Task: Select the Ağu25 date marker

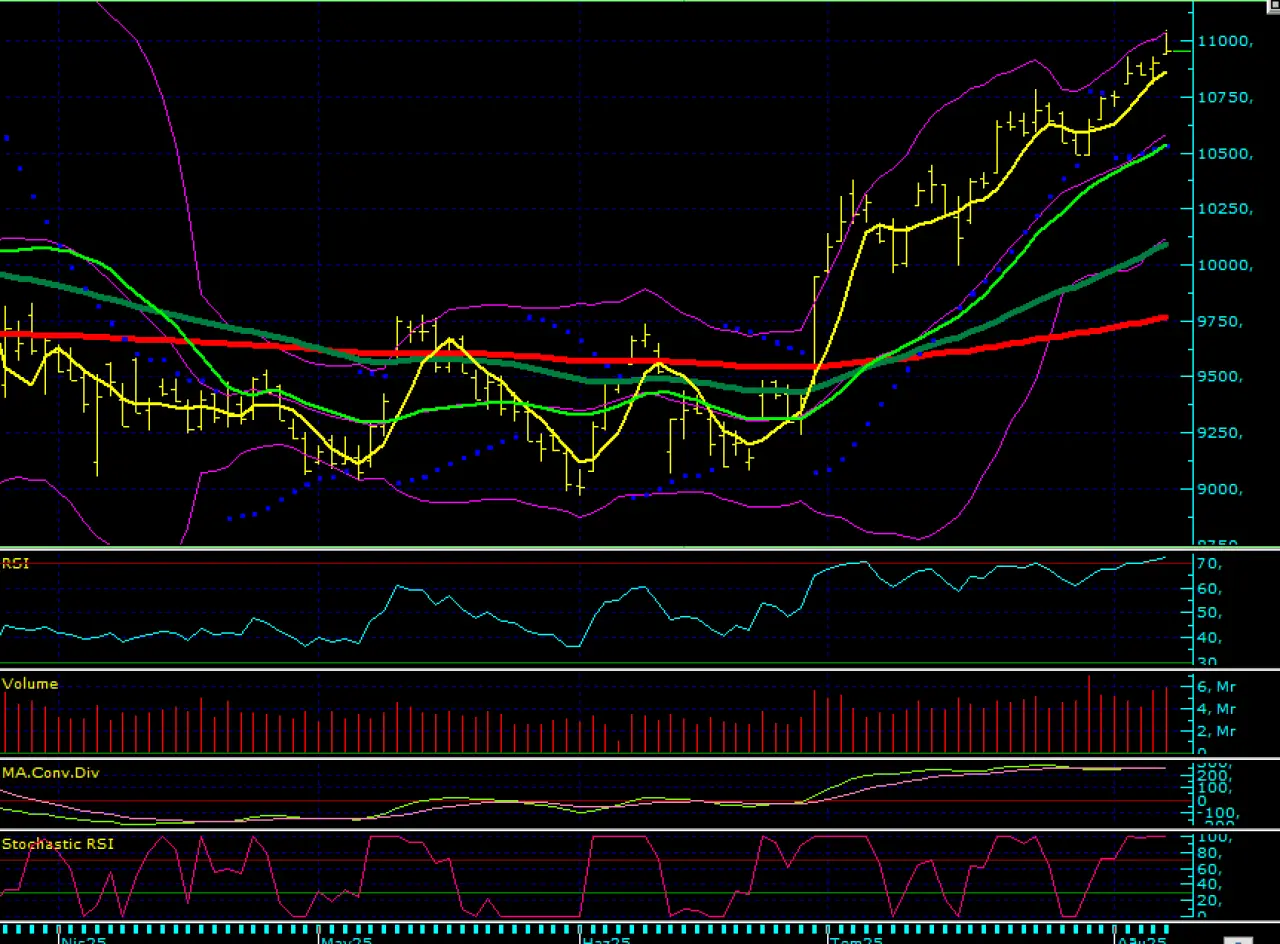Action: 1142,939
